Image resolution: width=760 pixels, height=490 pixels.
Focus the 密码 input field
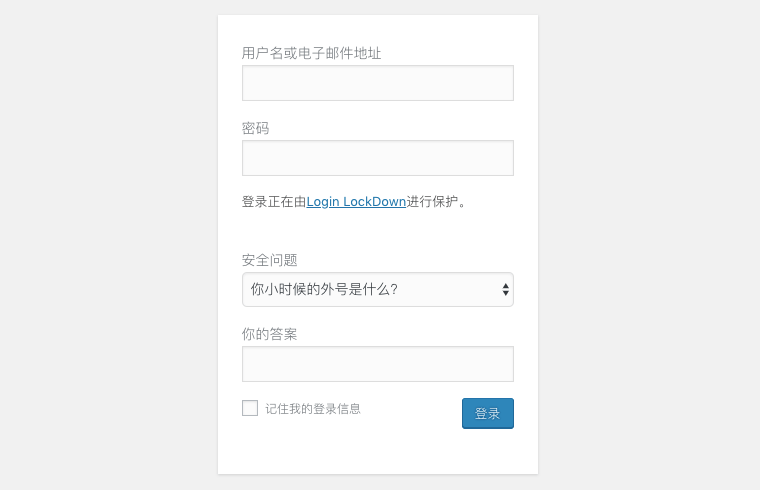[378, 158]
